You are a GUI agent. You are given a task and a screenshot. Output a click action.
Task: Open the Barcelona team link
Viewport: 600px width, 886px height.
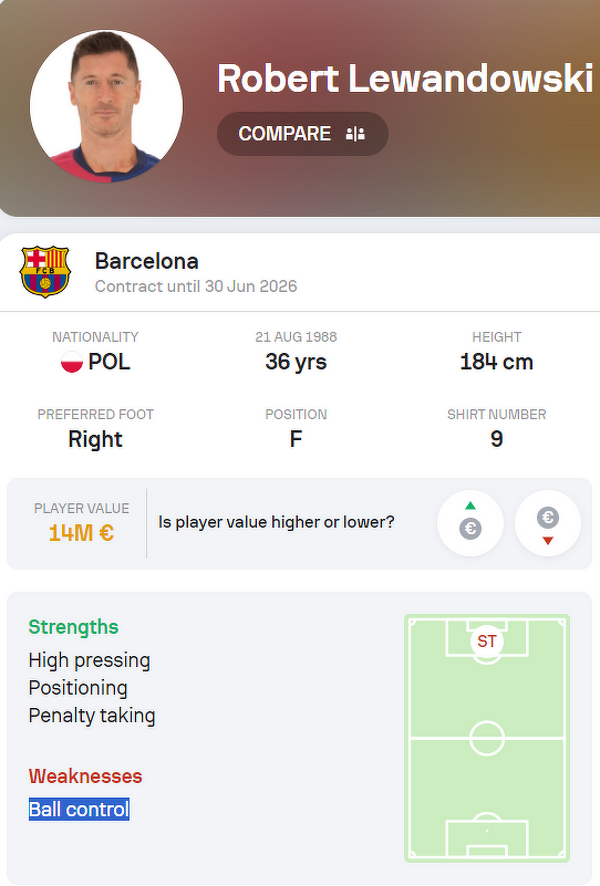147,261
